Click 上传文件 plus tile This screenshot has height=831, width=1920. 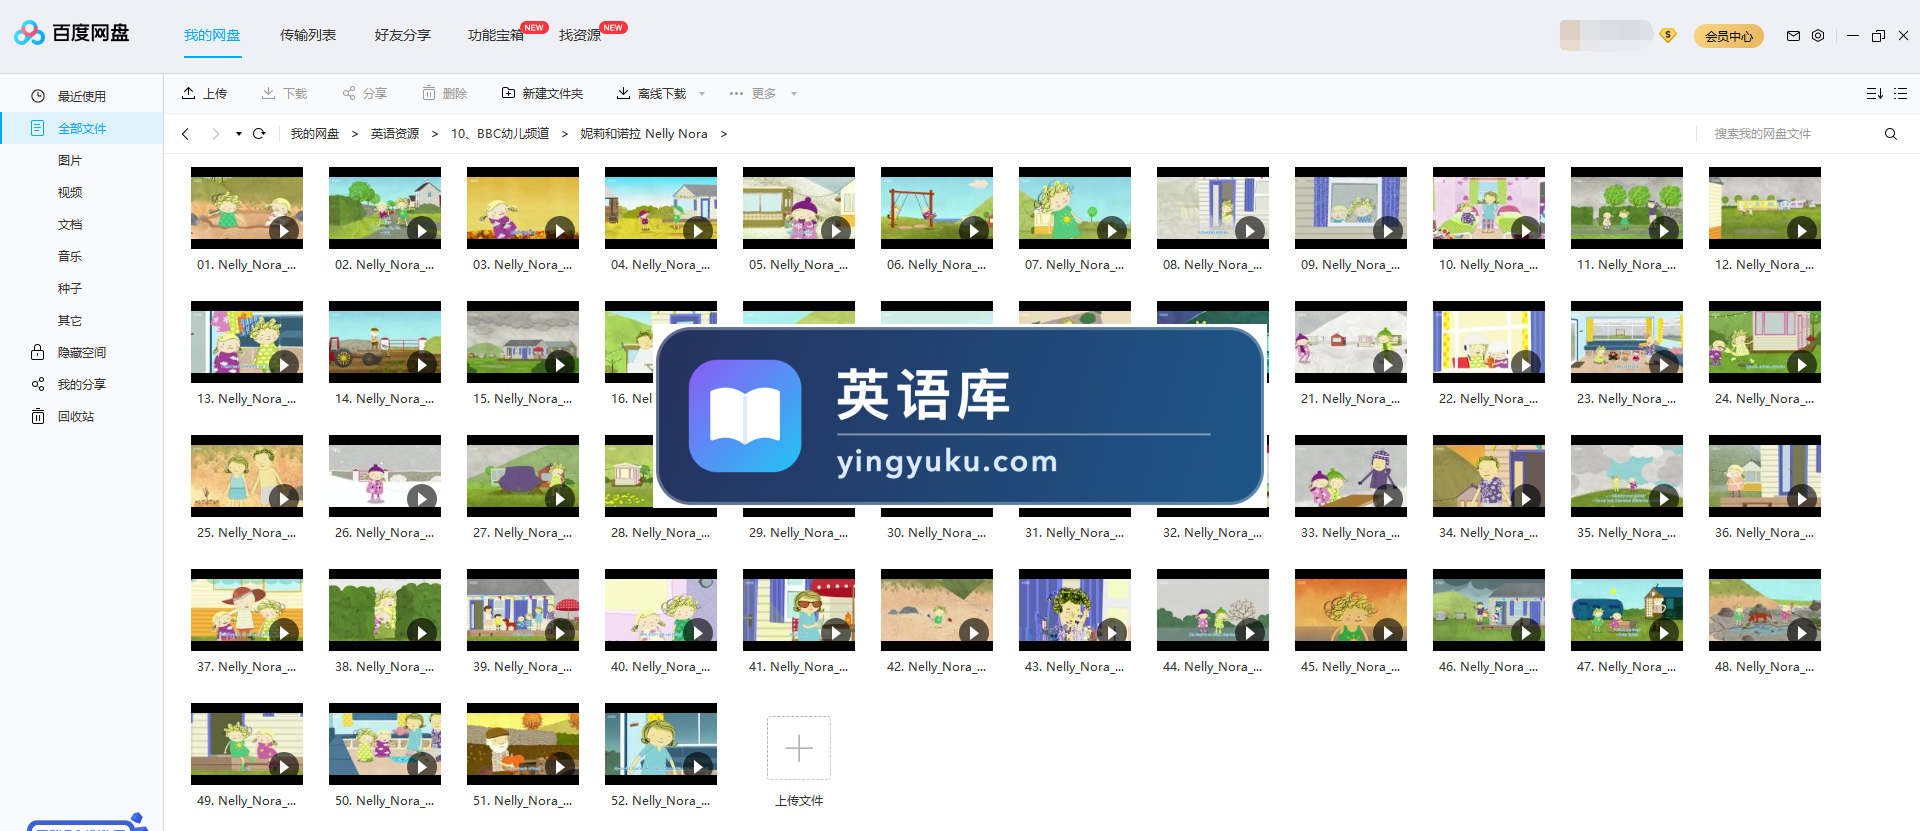(x=799, y=748)
